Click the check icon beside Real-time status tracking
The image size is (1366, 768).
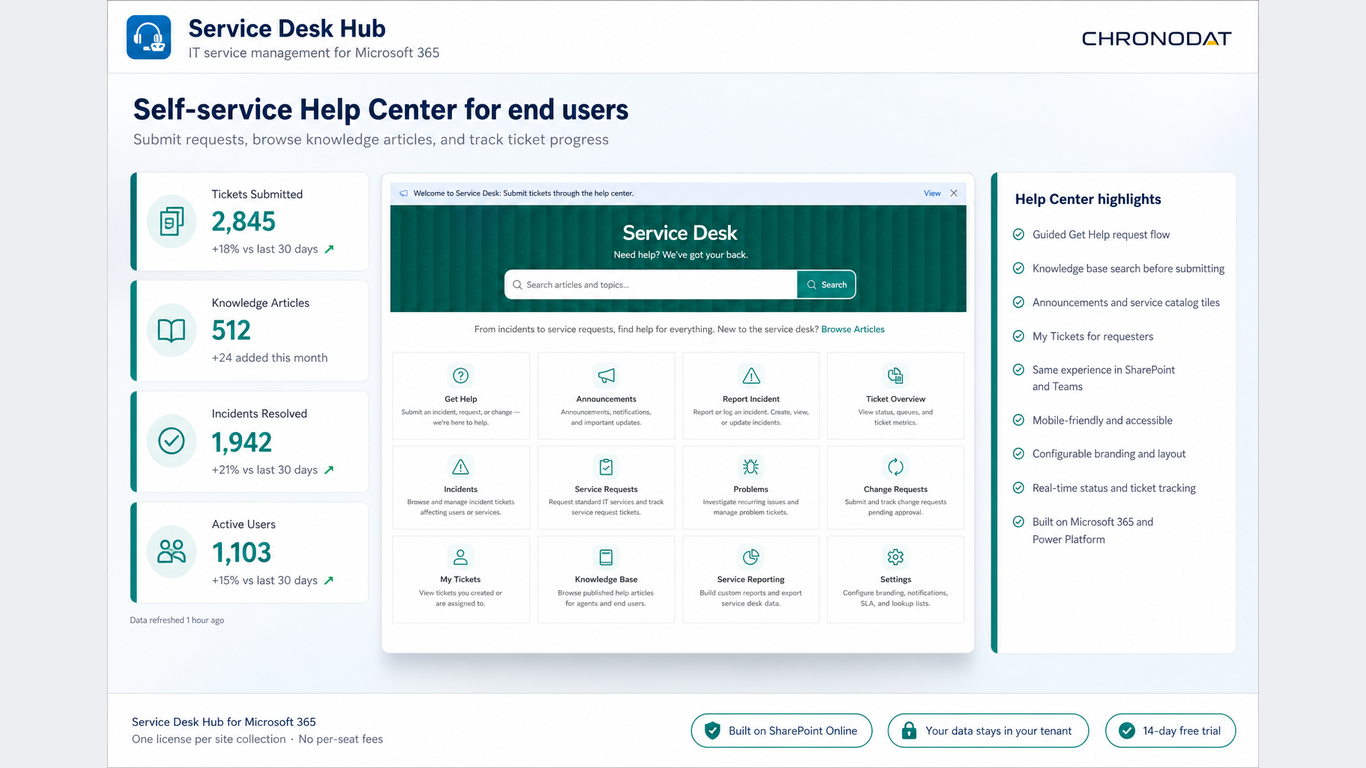(x=1018, y=488)
